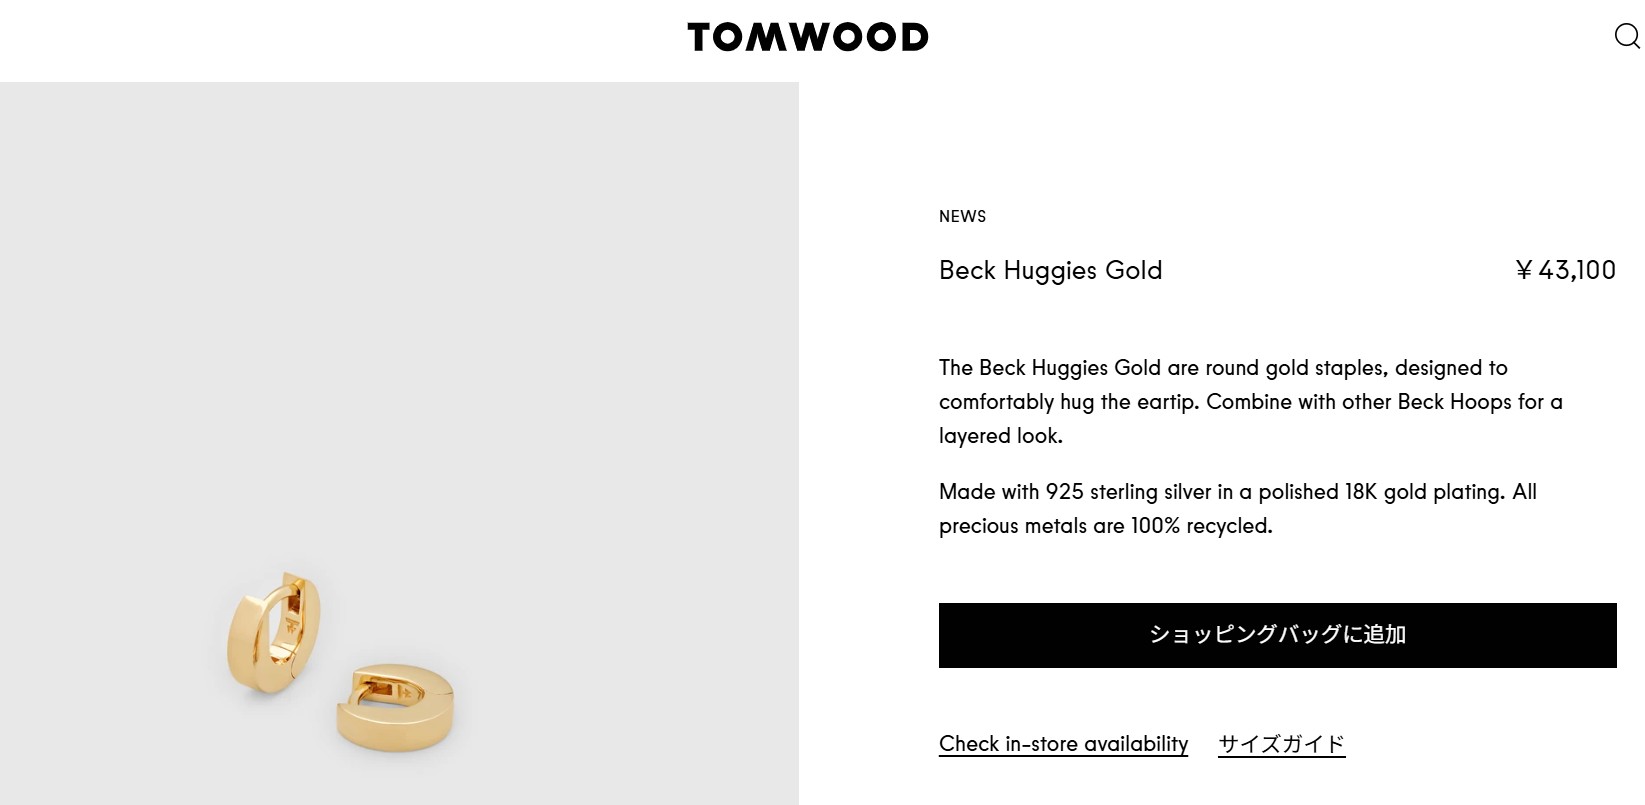Open Check in-store availability link

click(x=1063, y=744)
